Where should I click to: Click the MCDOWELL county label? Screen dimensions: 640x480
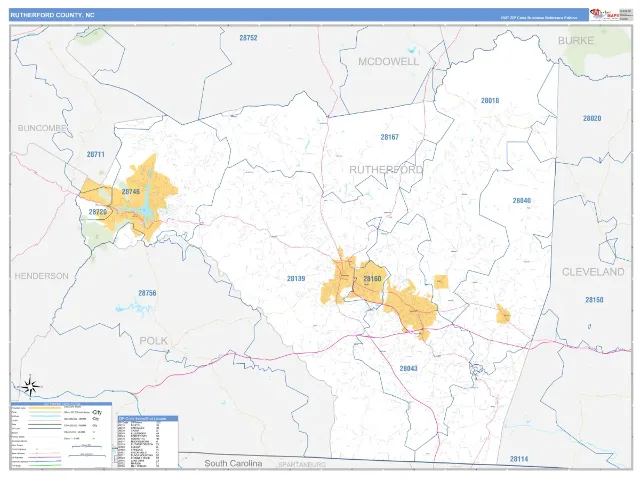(389, 62)
